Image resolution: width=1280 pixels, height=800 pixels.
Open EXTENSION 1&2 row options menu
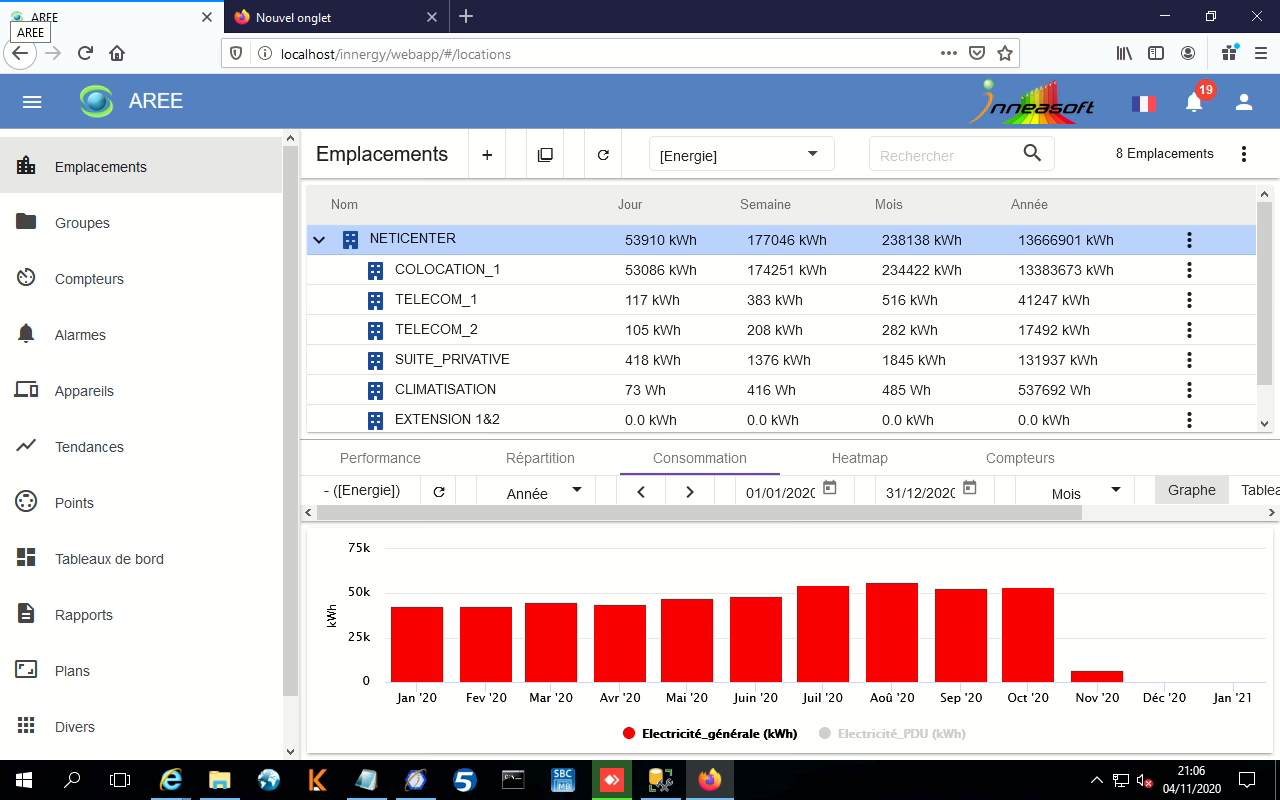(x=1189, y=420)
